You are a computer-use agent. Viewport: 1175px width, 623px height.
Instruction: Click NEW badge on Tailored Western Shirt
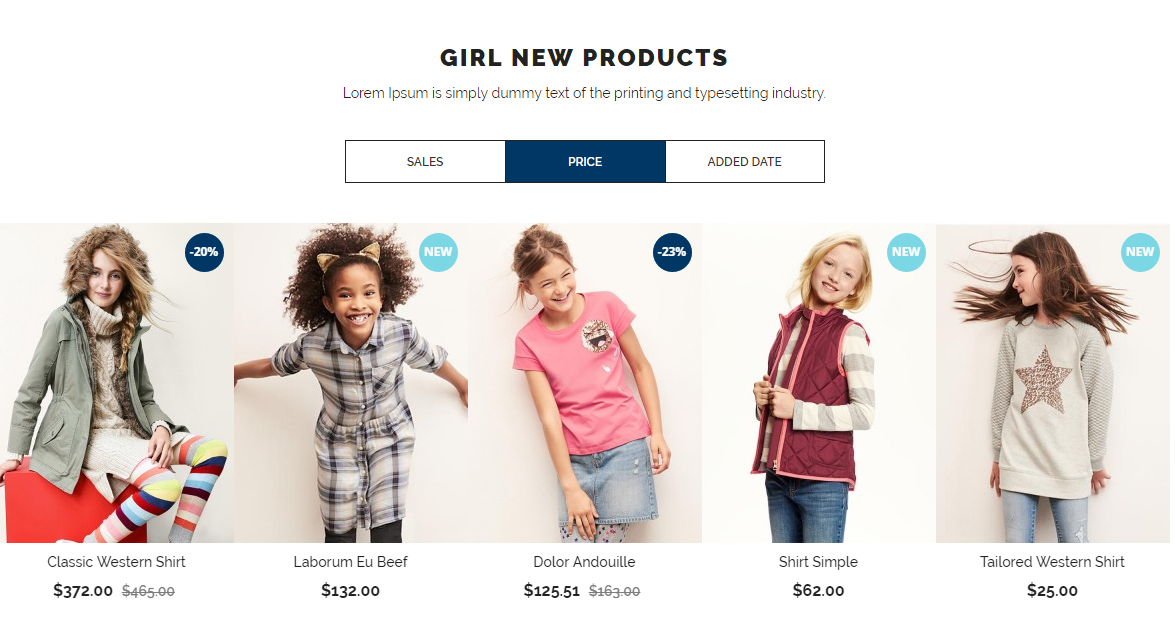1140,252
